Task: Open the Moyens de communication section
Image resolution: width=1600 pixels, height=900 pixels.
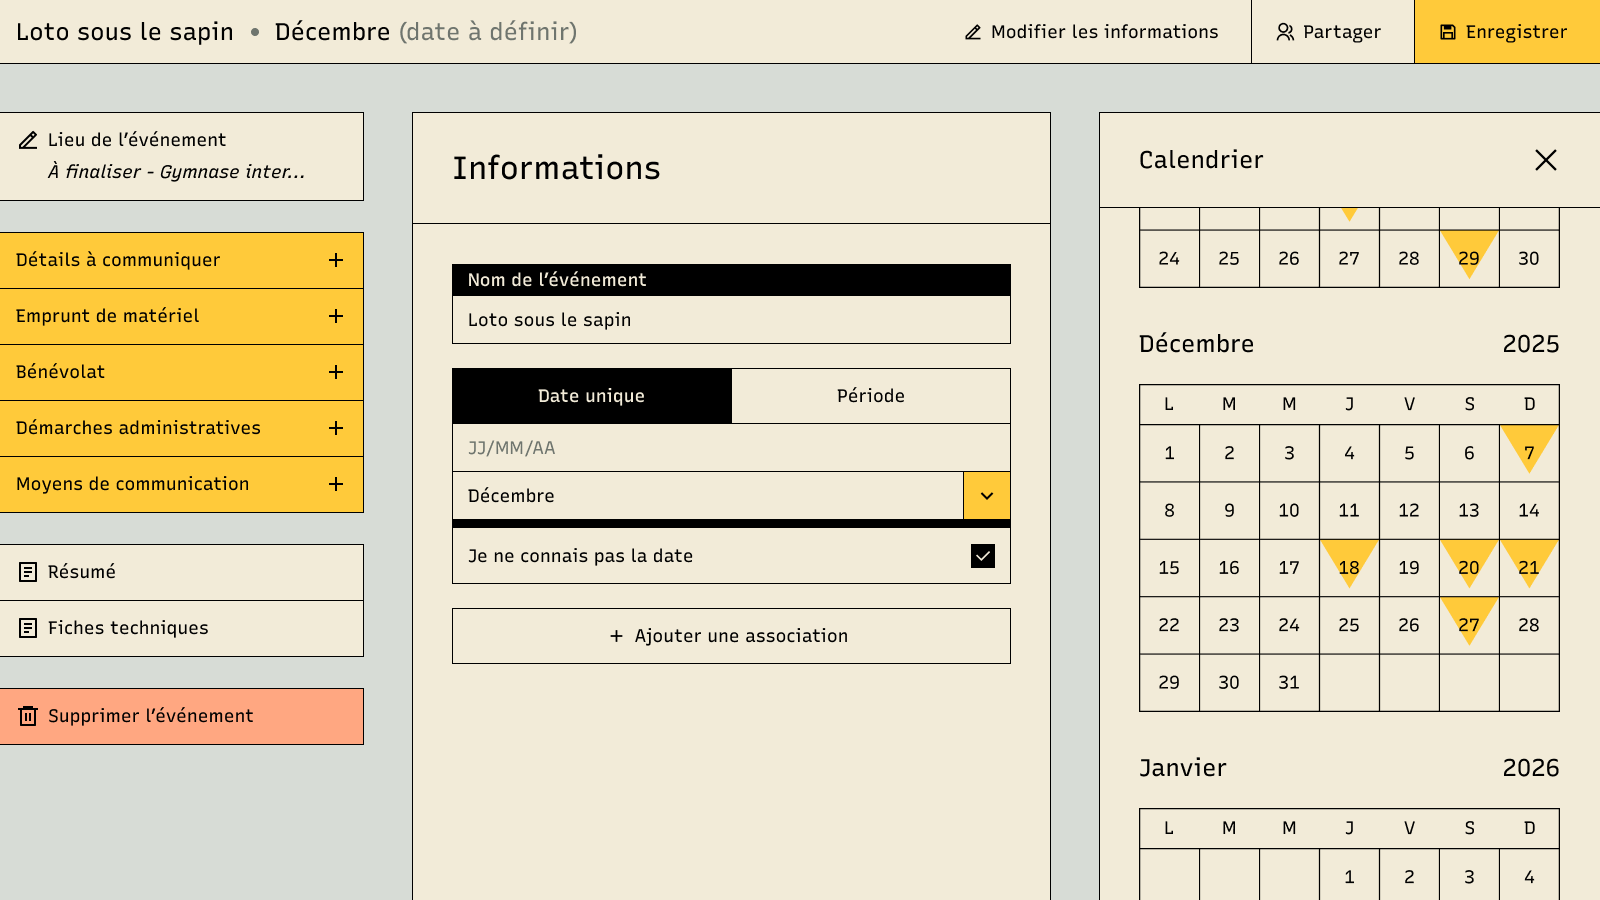Action: tap(336, 484)
